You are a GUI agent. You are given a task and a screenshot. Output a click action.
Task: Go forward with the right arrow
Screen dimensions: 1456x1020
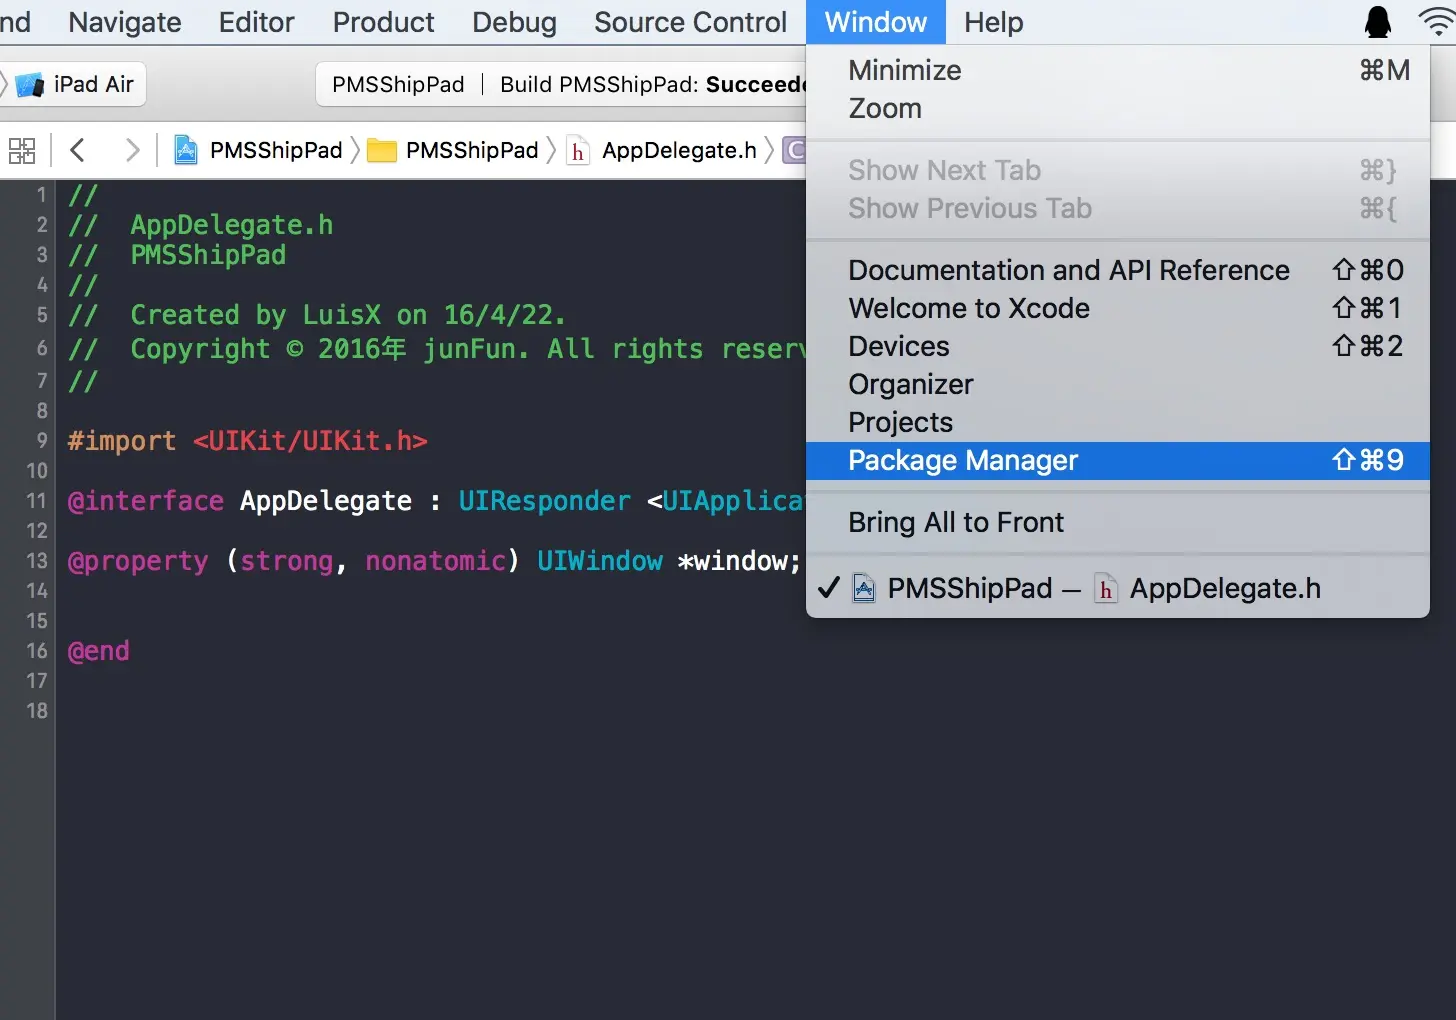[131, 150]
